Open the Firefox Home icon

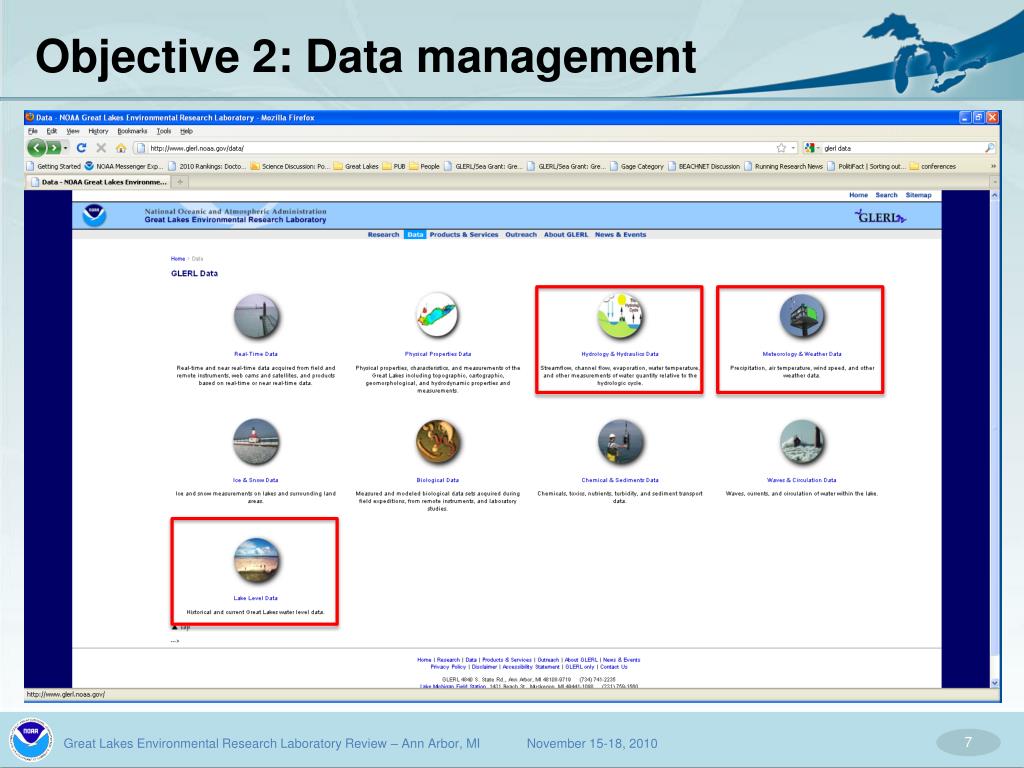[x=121, y=148]
